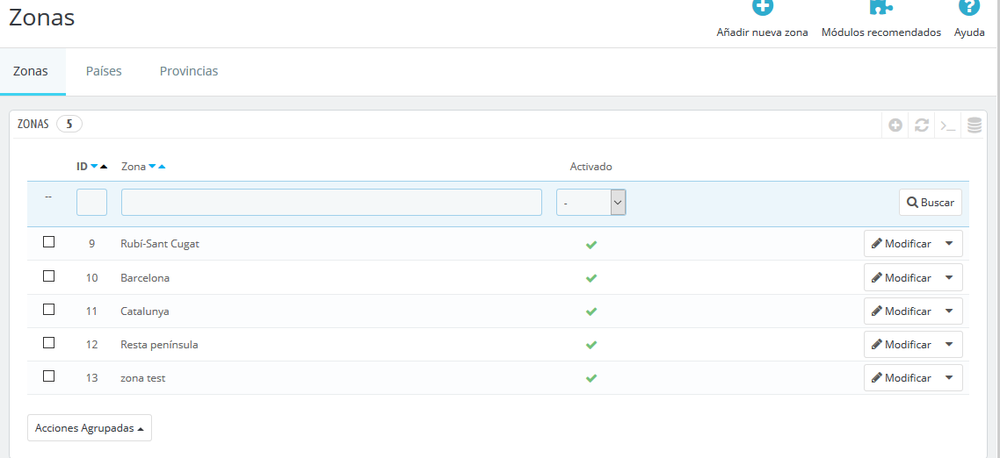
Task: Modificar the Catalunya zone
Action: (901, 311)
